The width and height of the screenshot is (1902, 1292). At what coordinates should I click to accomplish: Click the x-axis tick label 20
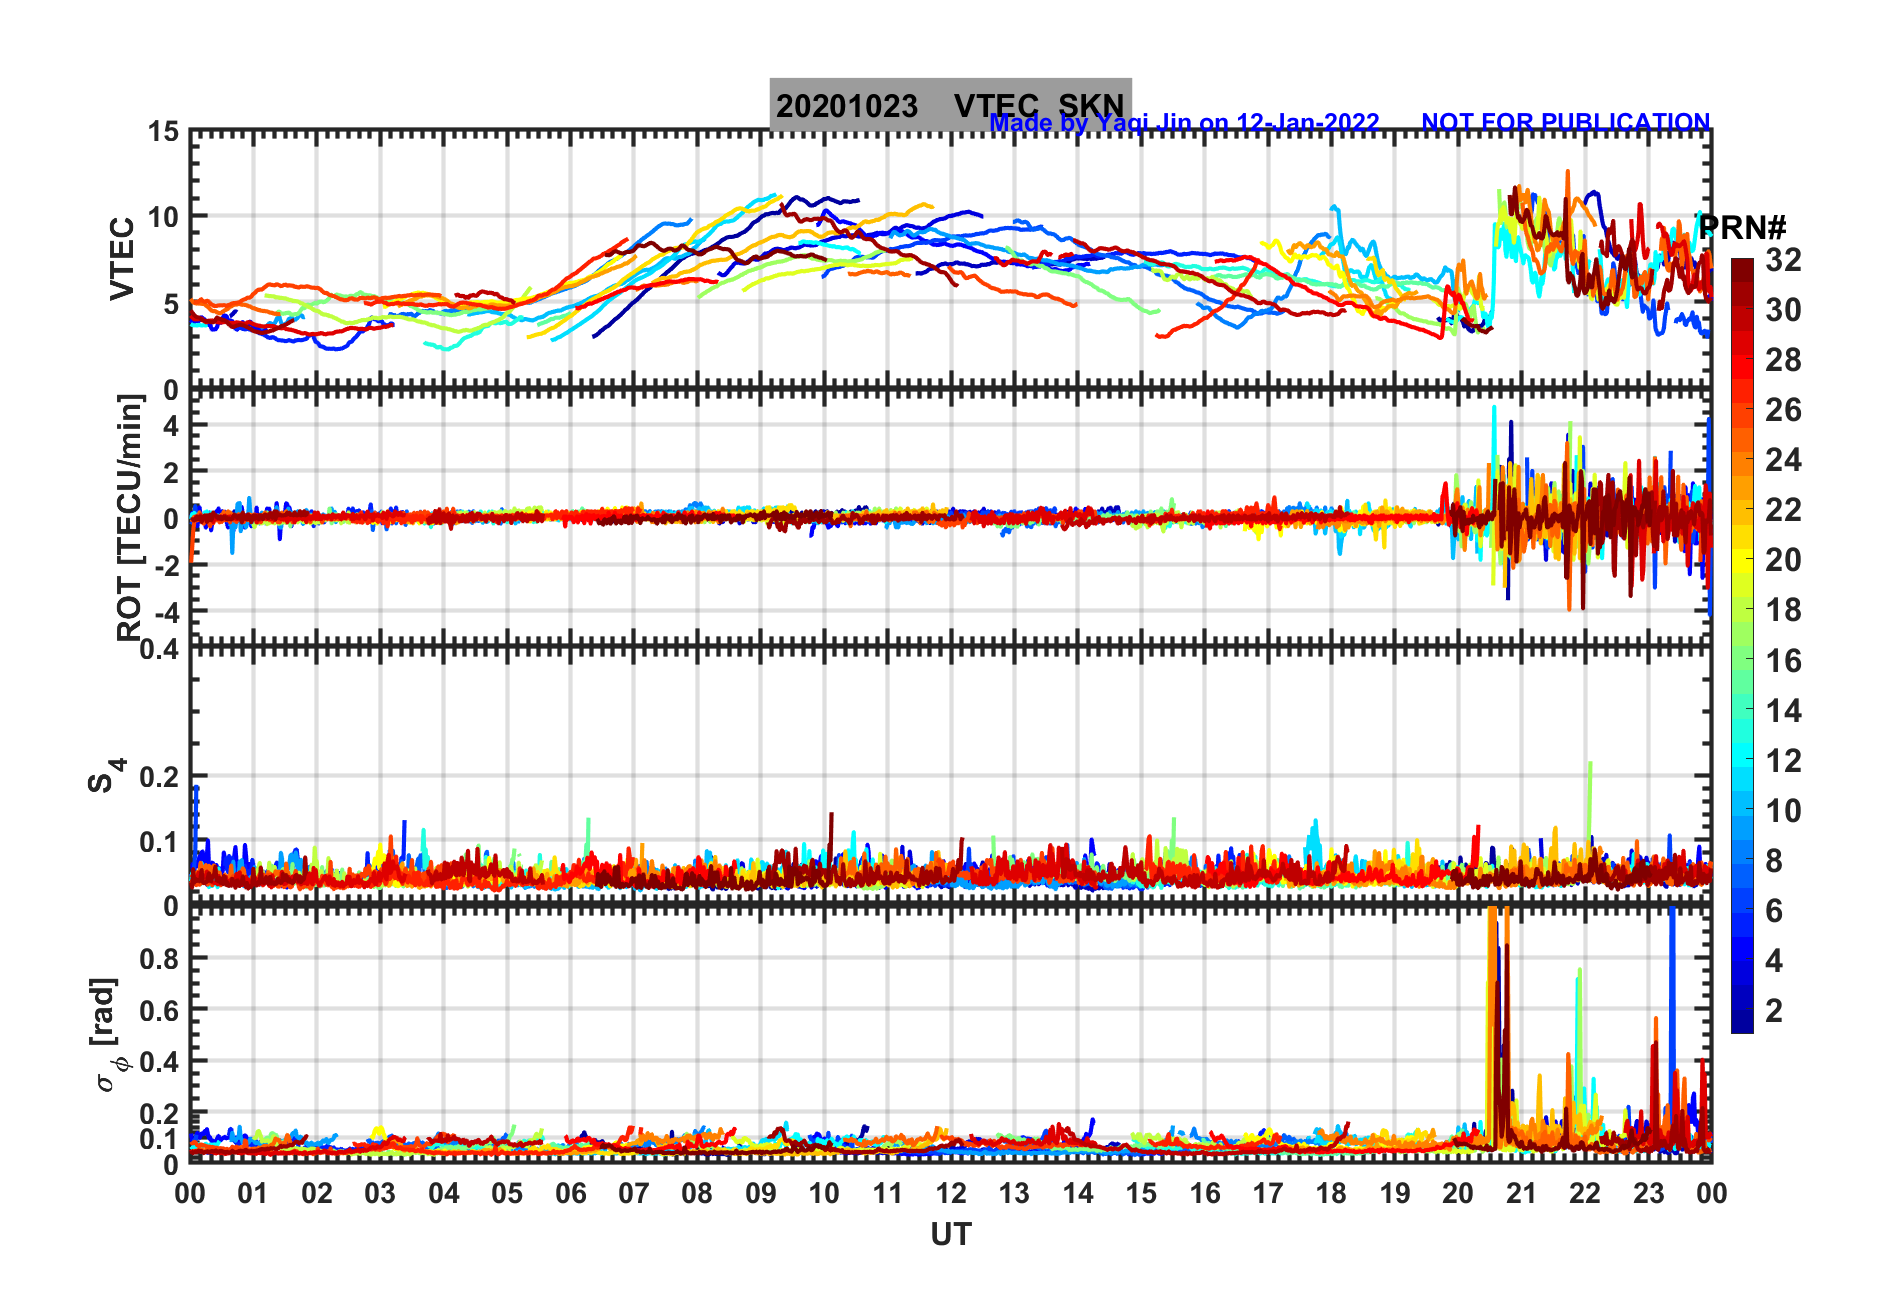(x=1458, y=1193)
